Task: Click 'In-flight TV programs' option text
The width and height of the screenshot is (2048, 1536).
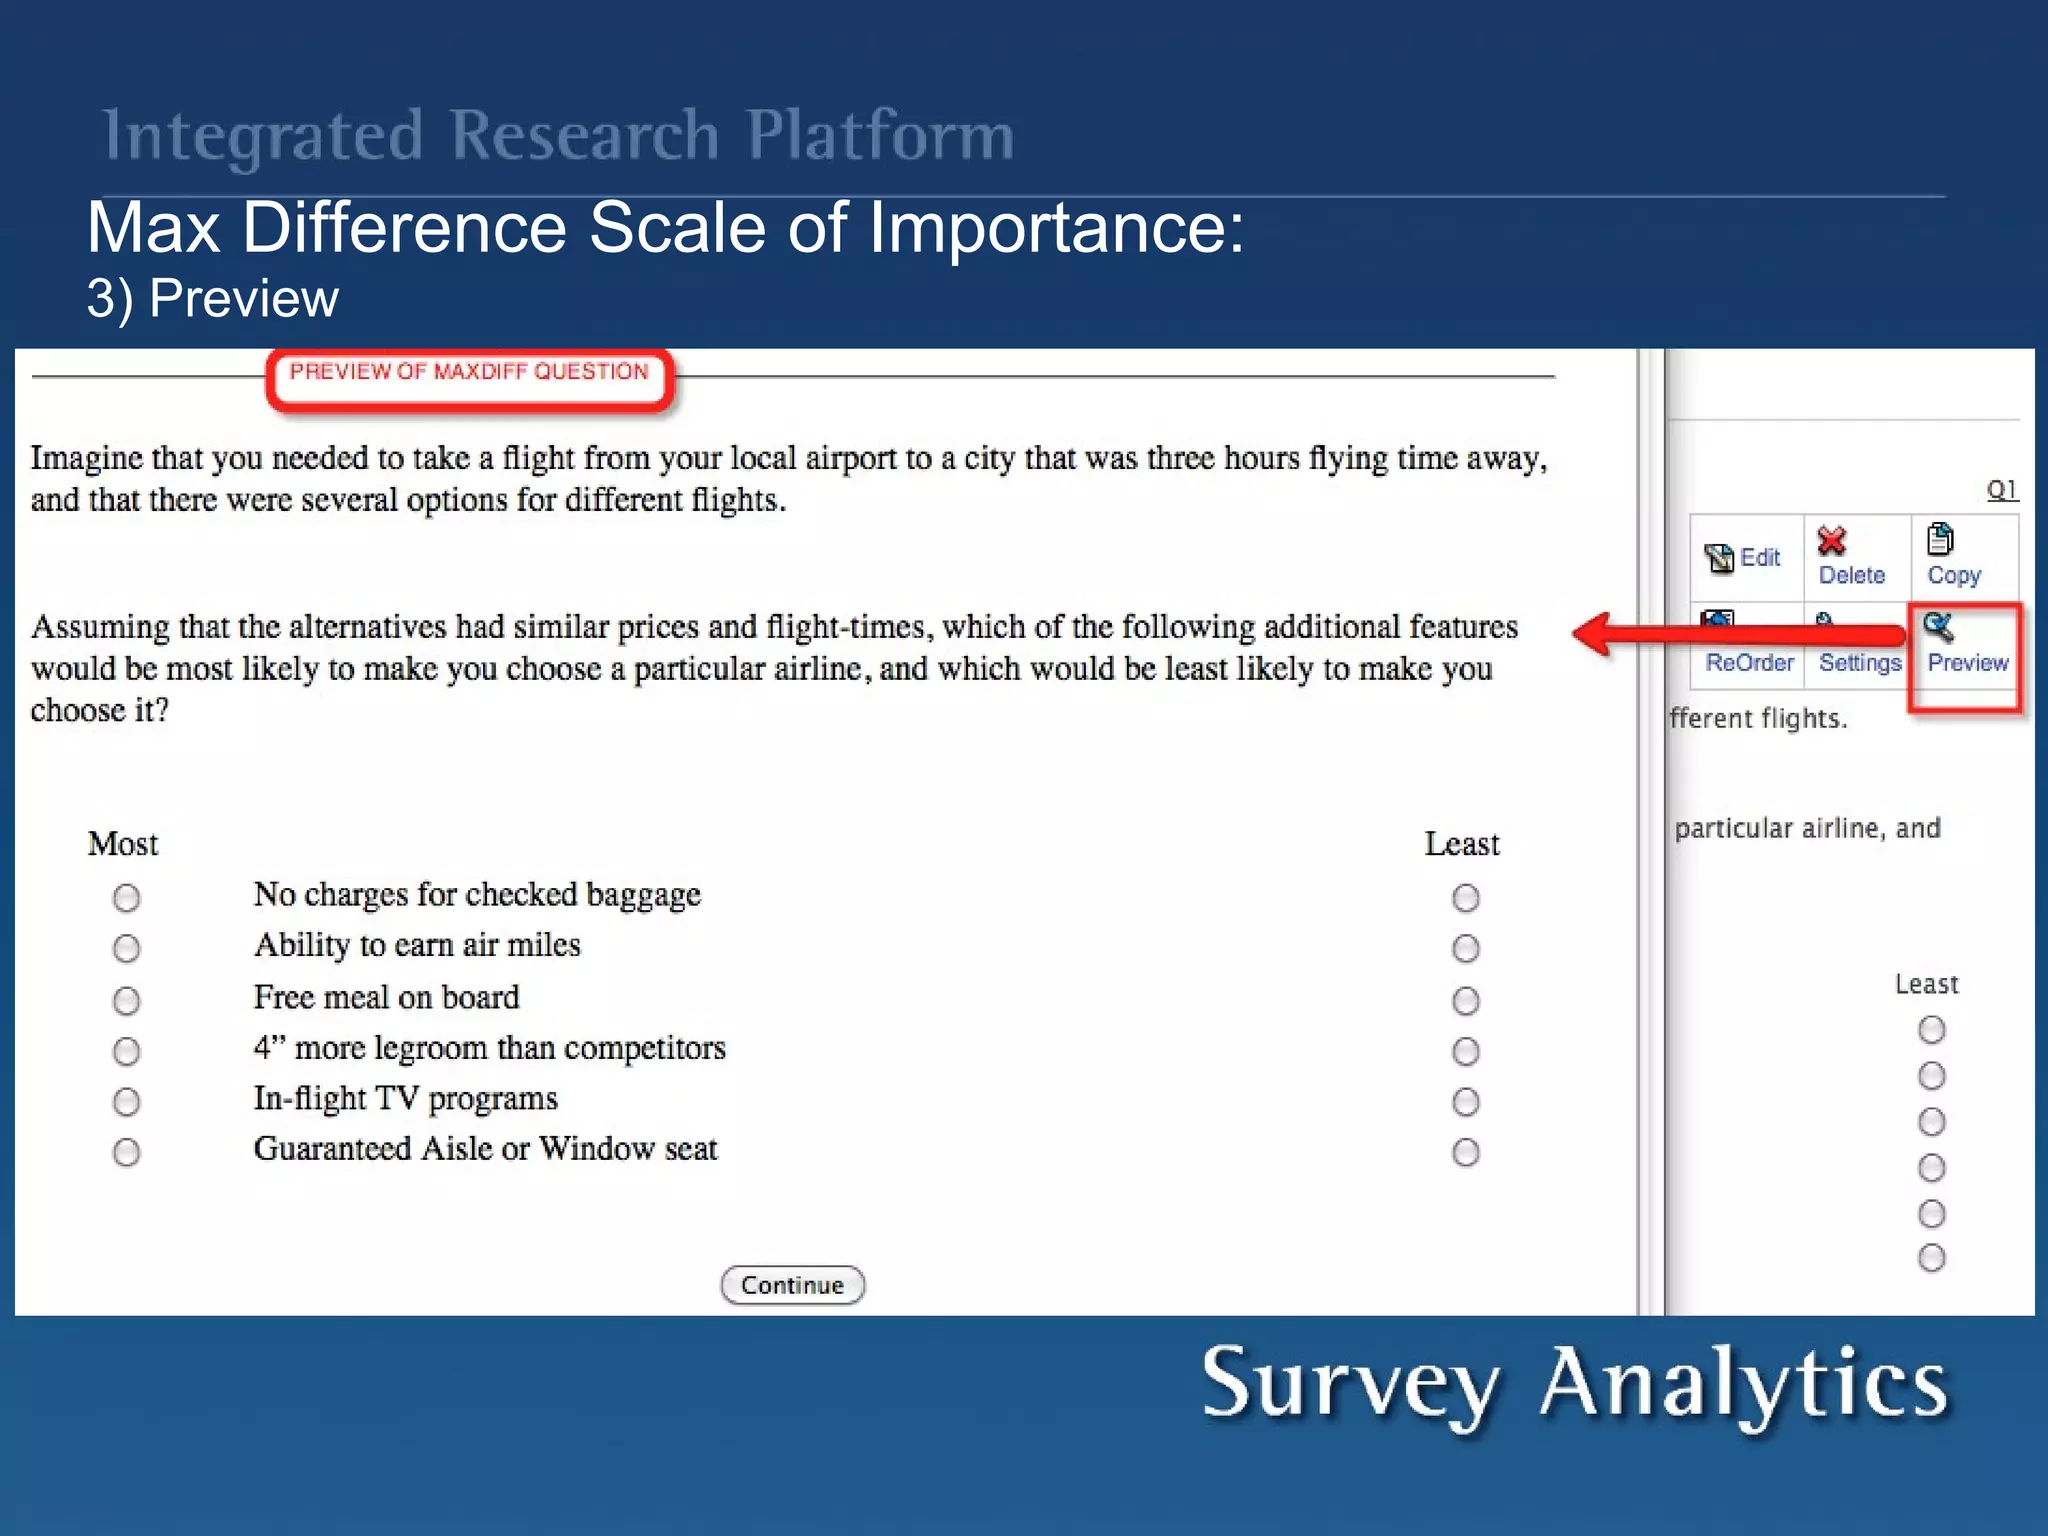Action: pos(405,1099)
